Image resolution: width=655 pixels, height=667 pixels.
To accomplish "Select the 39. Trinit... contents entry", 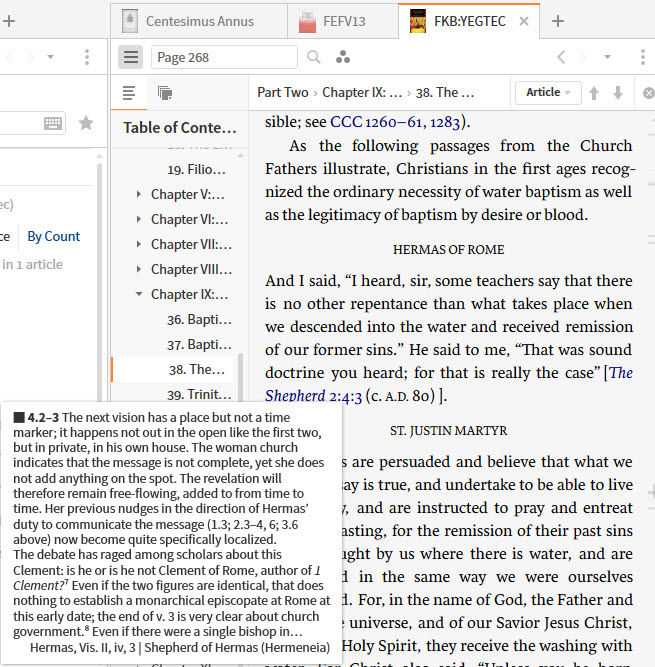I will coord(199,394).
